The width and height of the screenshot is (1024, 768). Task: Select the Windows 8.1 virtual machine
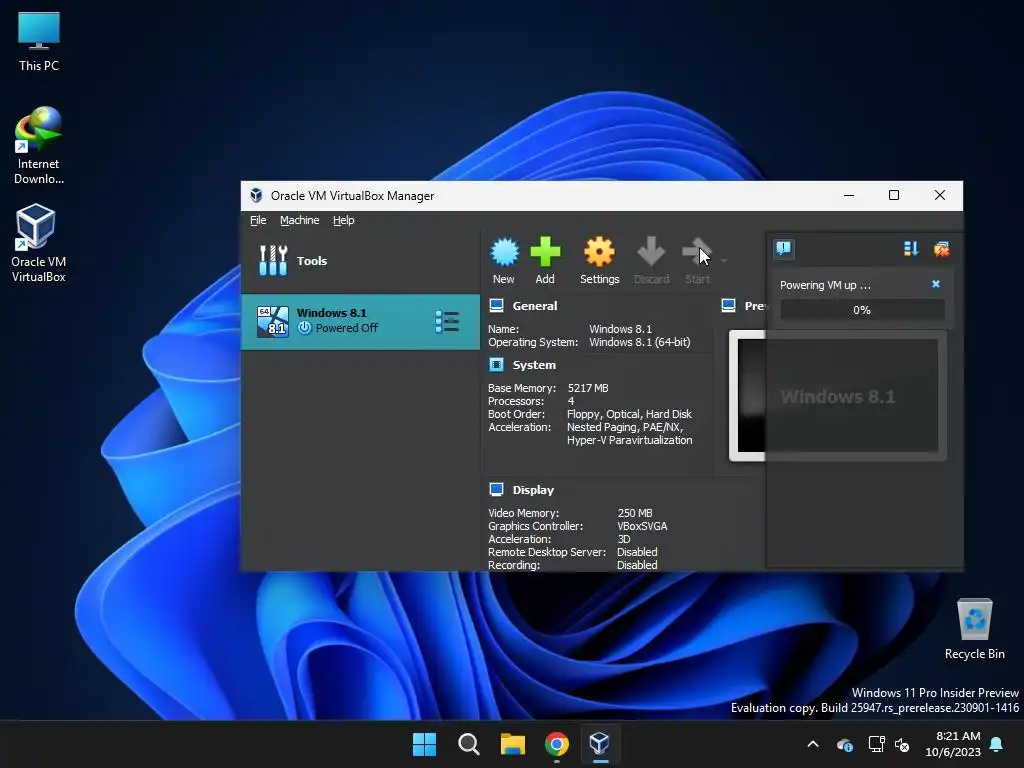pos(360,322)
